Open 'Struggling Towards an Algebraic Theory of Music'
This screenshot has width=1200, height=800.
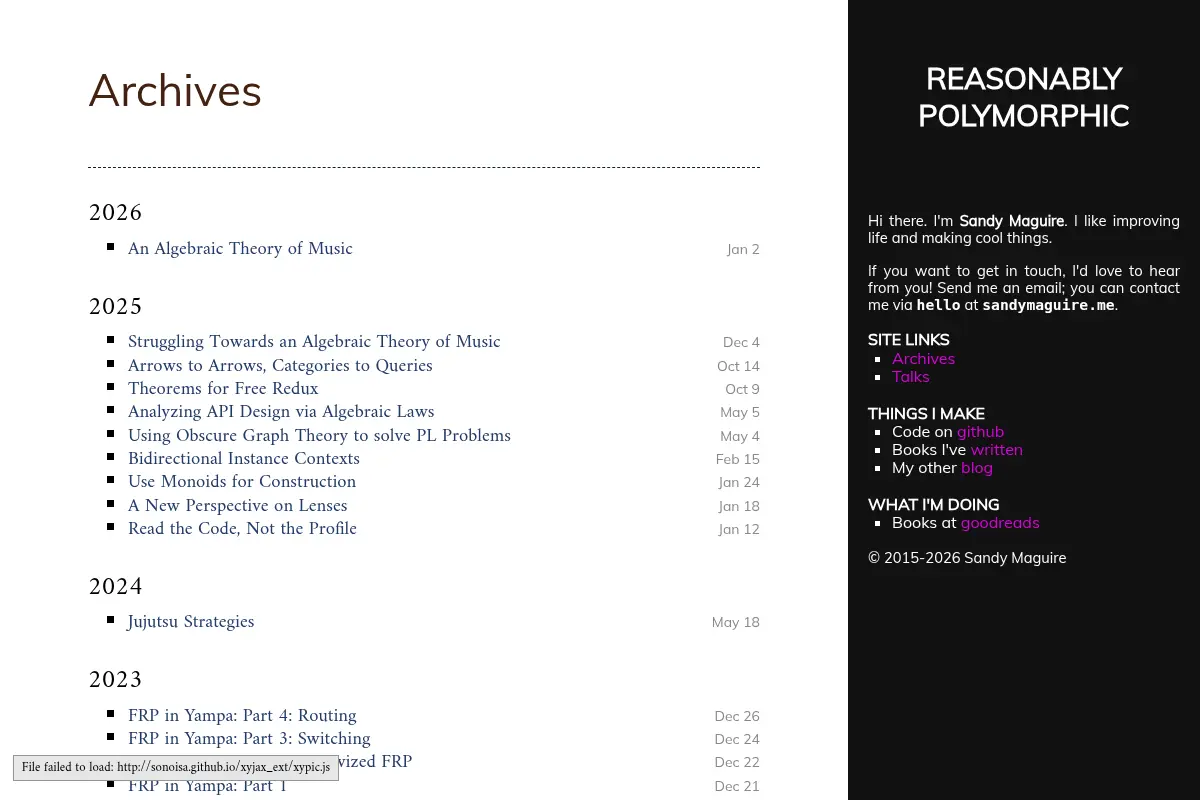pyautogui.click(x=314, y=342)
